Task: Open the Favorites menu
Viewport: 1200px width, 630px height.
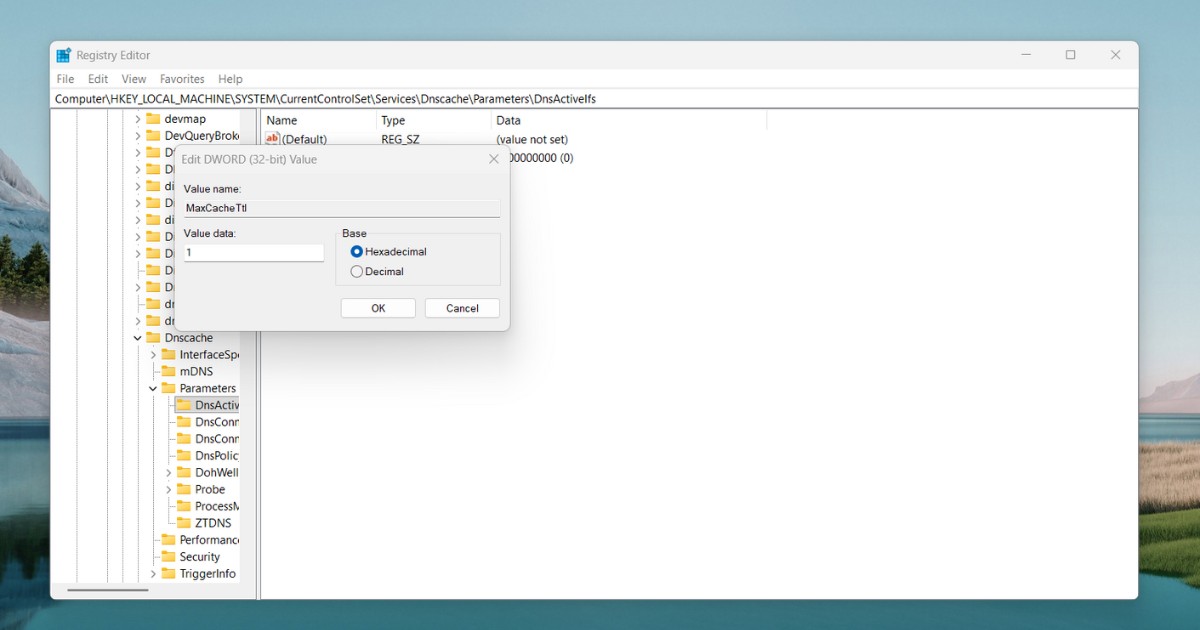Action: coord(182,78)
